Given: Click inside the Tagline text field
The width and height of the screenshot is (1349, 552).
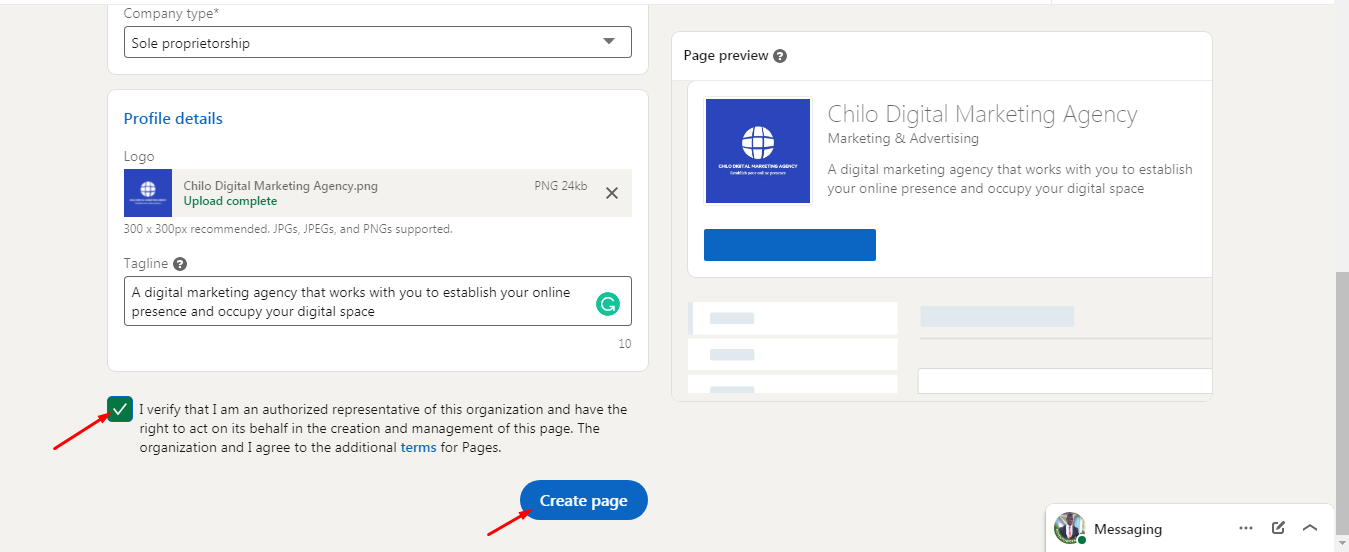Looking at the screenshot, I should pyautogui.click(x=377, y=301).
